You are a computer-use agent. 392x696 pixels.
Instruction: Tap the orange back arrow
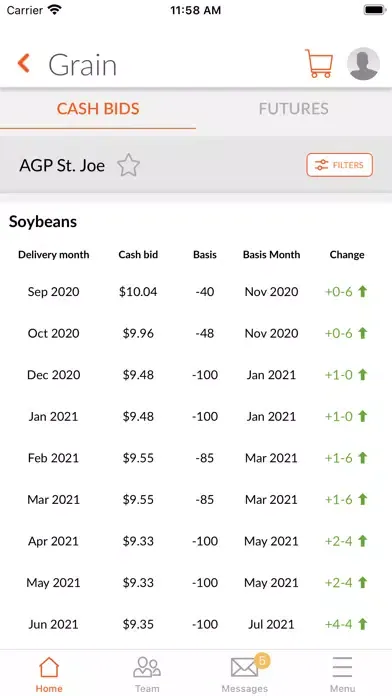[24, 63]
